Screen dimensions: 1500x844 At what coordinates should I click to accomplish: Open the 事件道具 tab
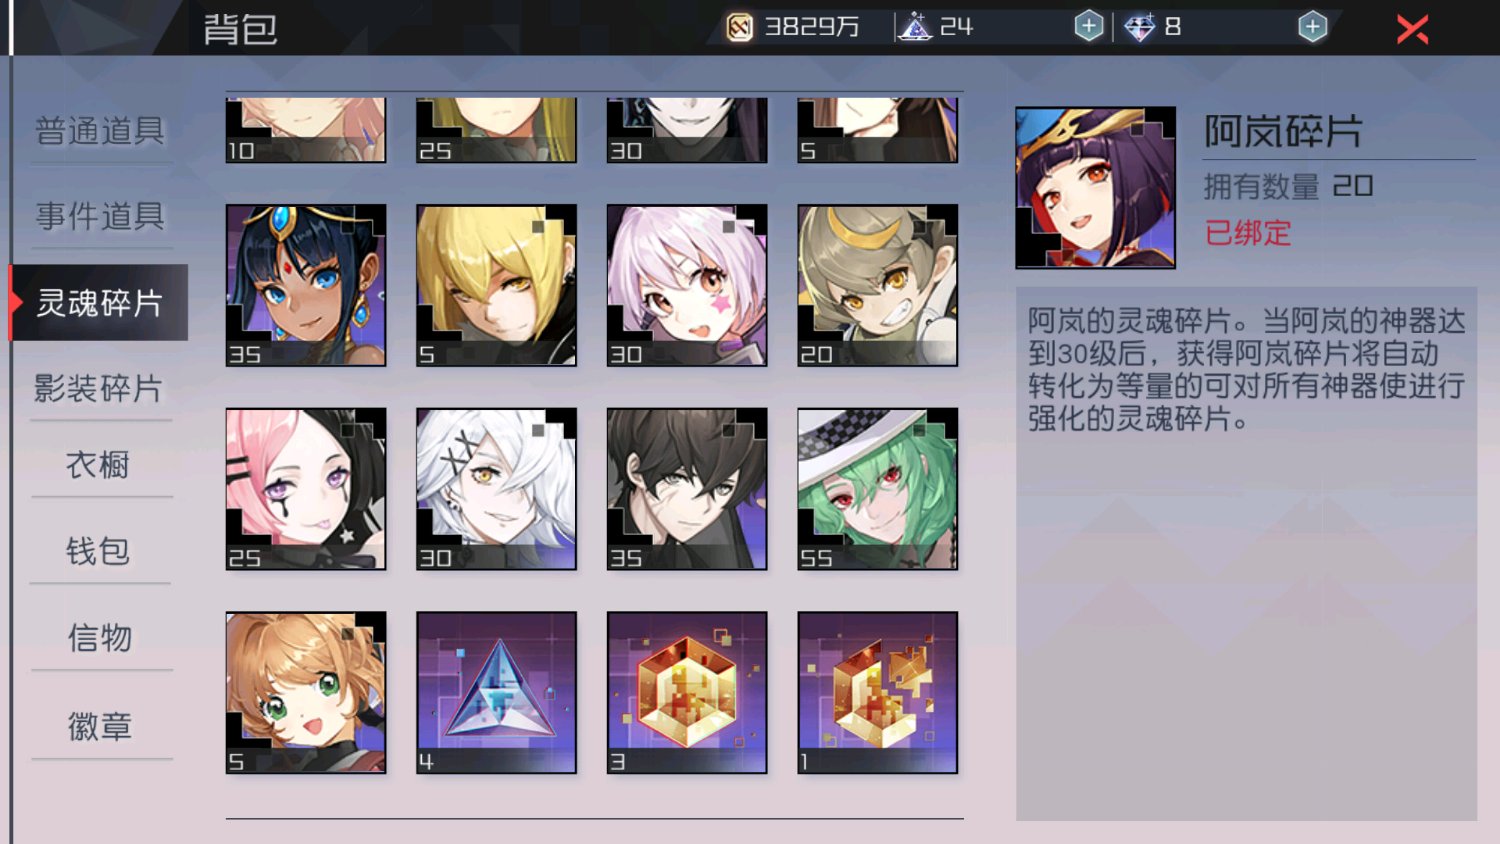click(100, 216)
